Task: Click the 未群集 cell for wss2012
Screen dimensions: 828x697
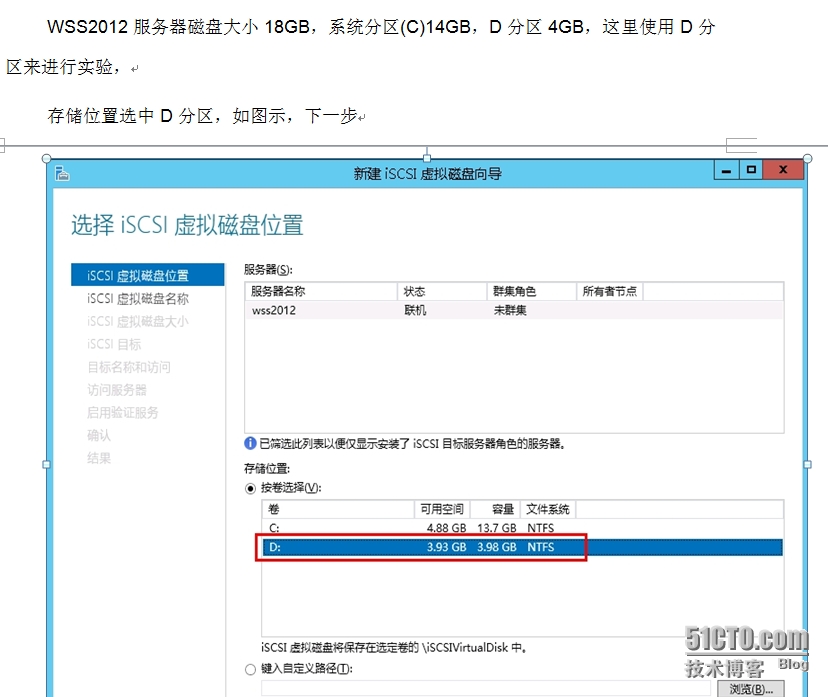Action: [510, 310]
